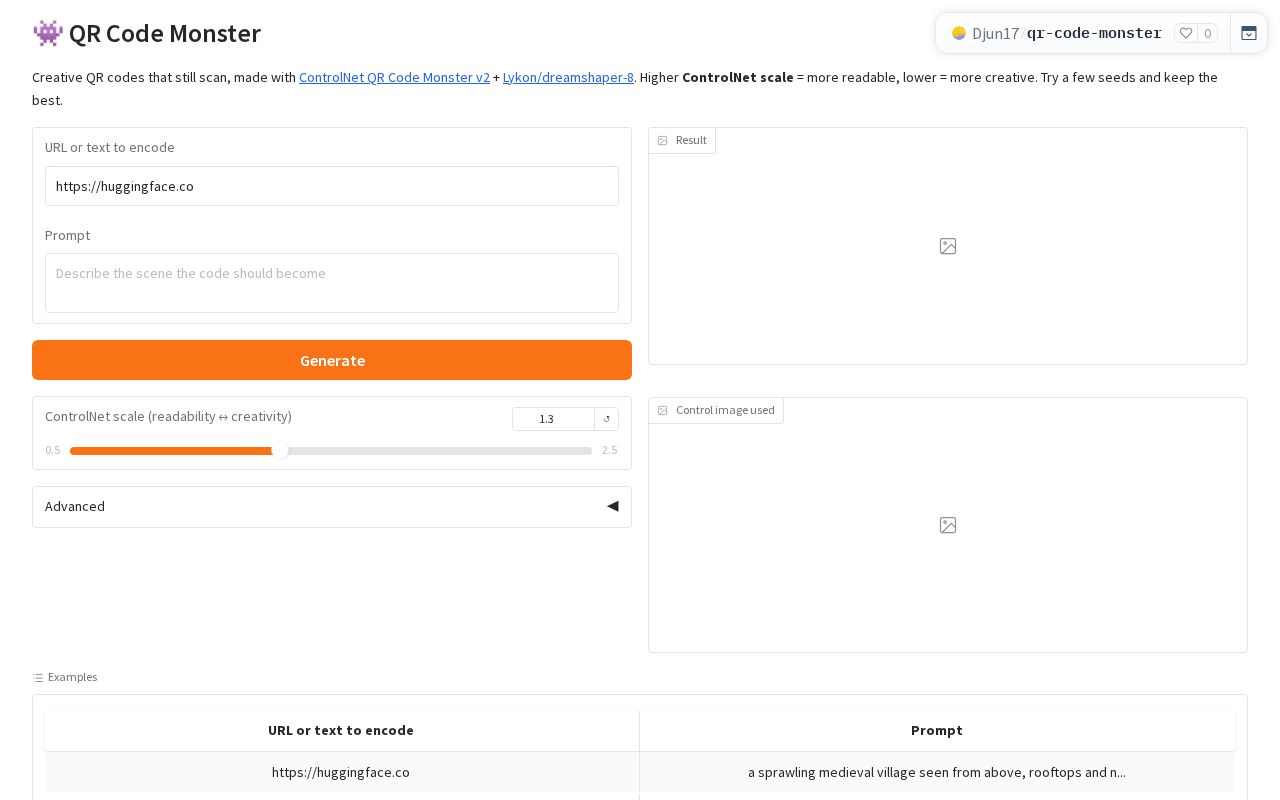The width and height of the screenshot is (1280, 800).
Task: Click the URL or text to encode column header
Action: (x=341, y=730)
